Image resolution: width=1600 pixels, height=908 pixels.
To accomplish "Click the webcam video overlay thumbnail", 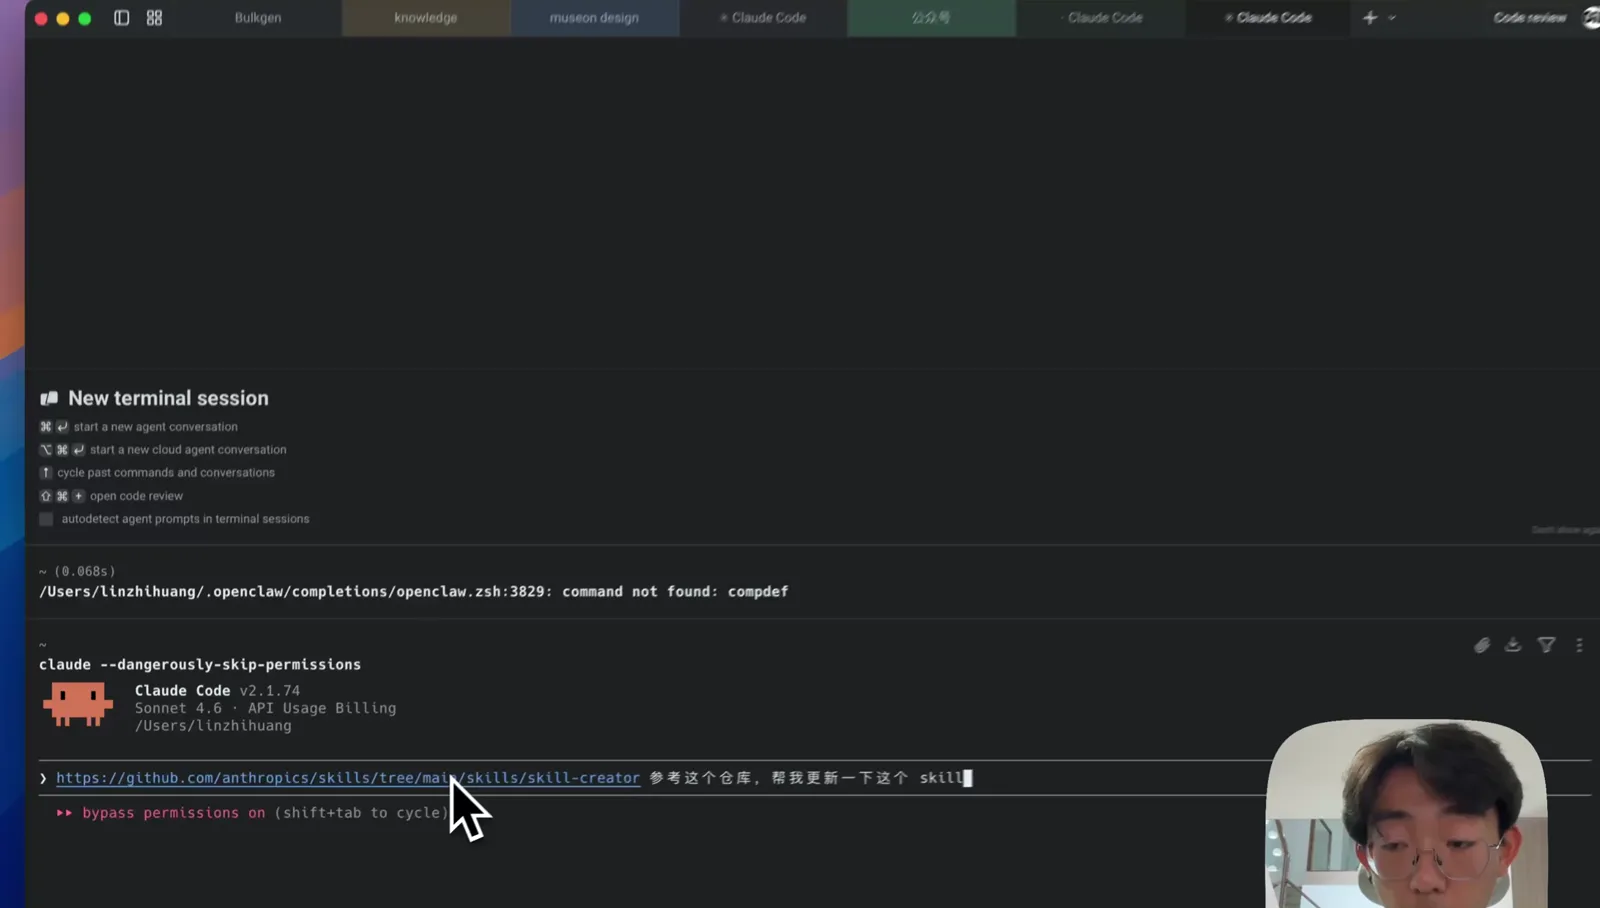I will point(1406,813).
